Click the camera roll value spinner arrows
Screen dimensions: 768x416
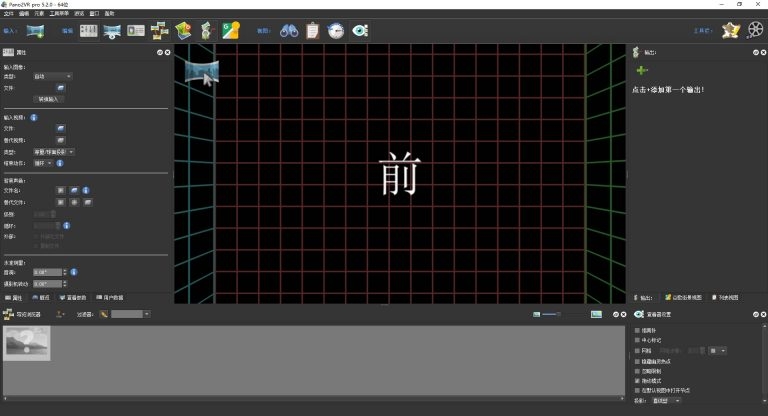[x=65, y=284]
